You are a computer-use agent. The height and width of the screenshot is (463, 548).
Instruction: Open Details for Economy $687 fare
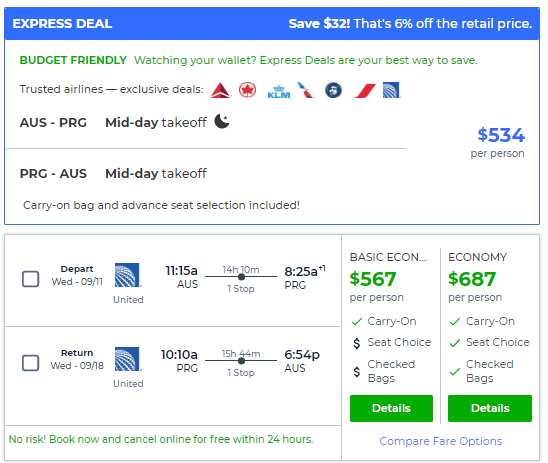[x=490, y=408]
